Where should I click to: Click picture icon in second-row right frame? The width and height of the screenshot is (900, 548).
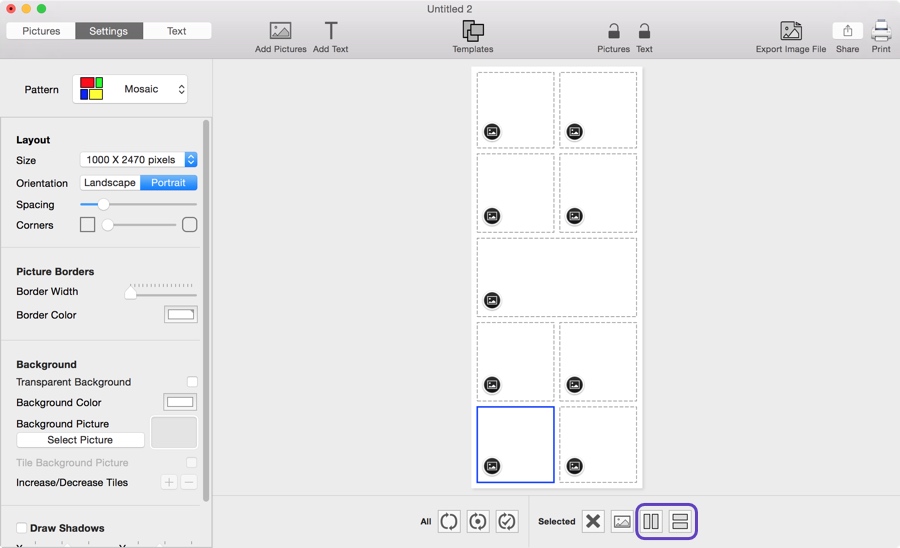click(x=575, y=216)
